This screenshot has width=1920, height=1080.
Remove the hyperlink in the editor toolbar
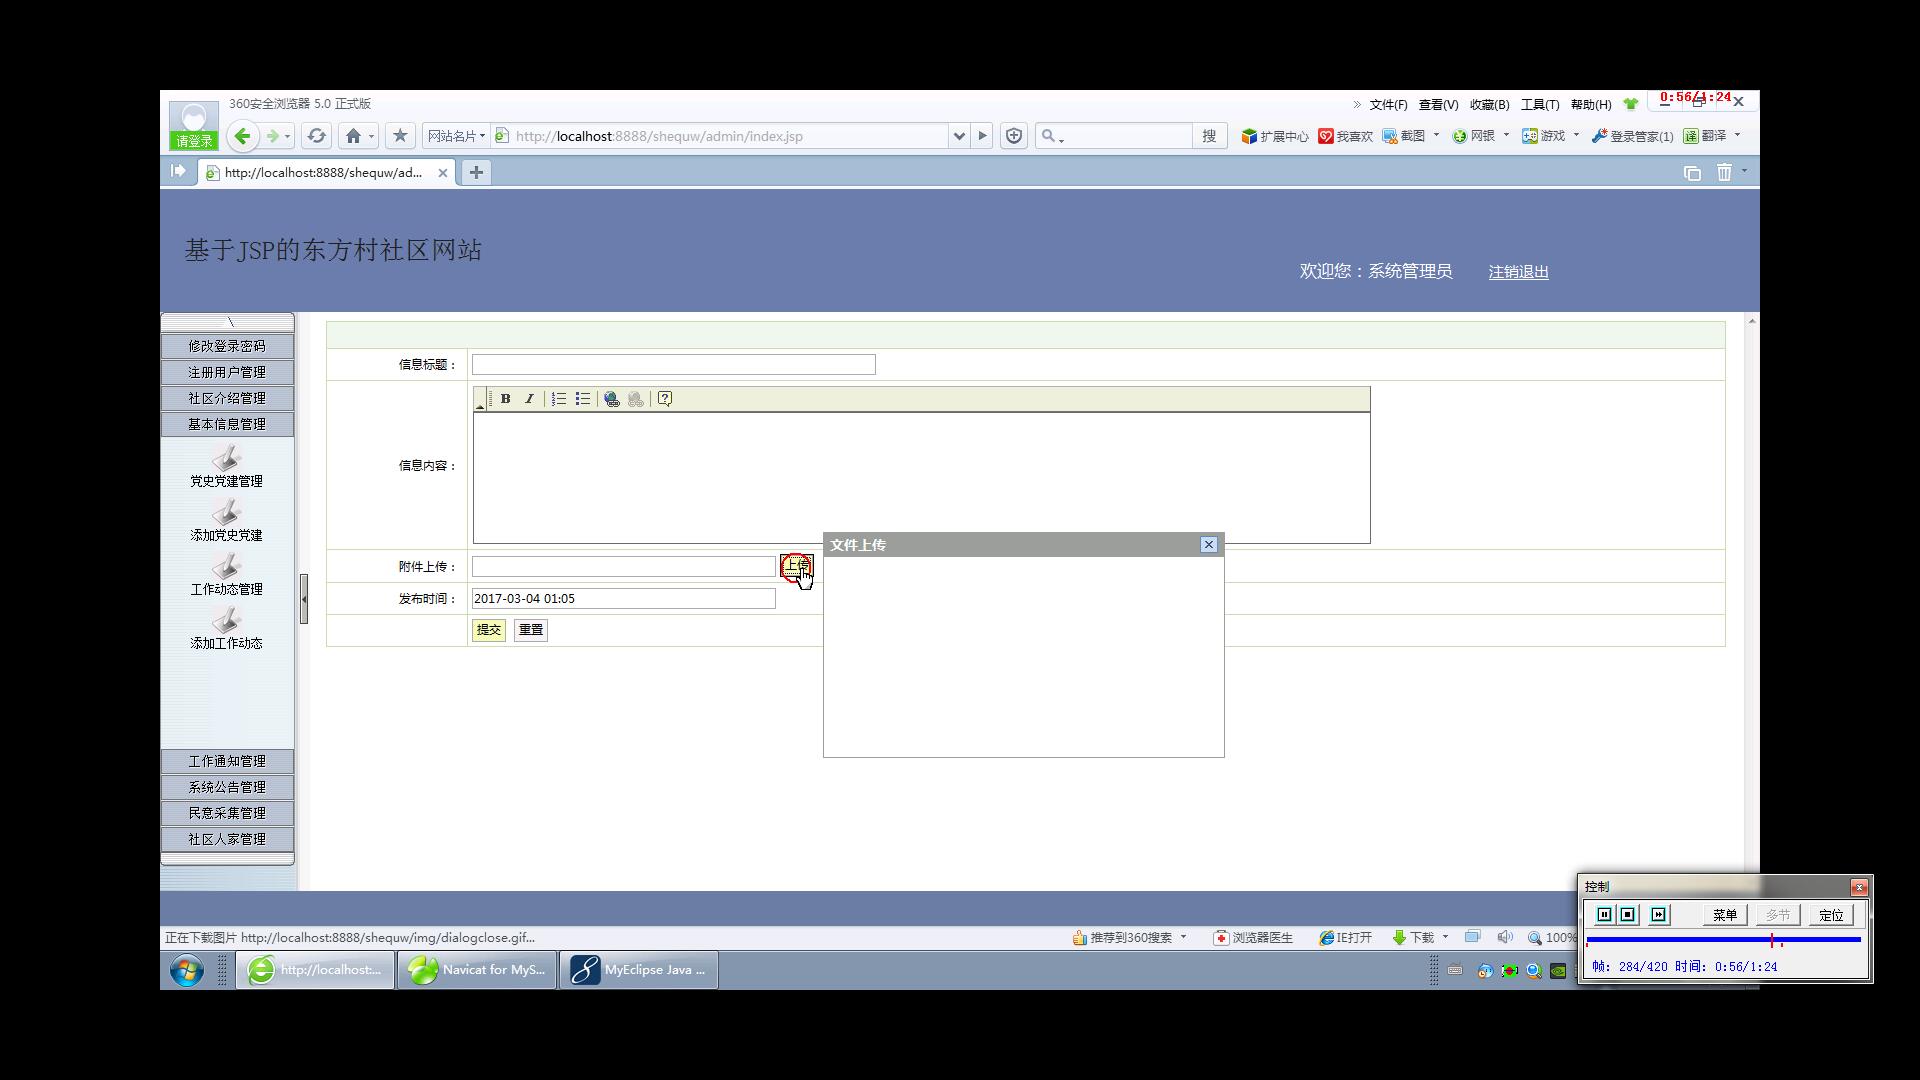pos(636,399)
